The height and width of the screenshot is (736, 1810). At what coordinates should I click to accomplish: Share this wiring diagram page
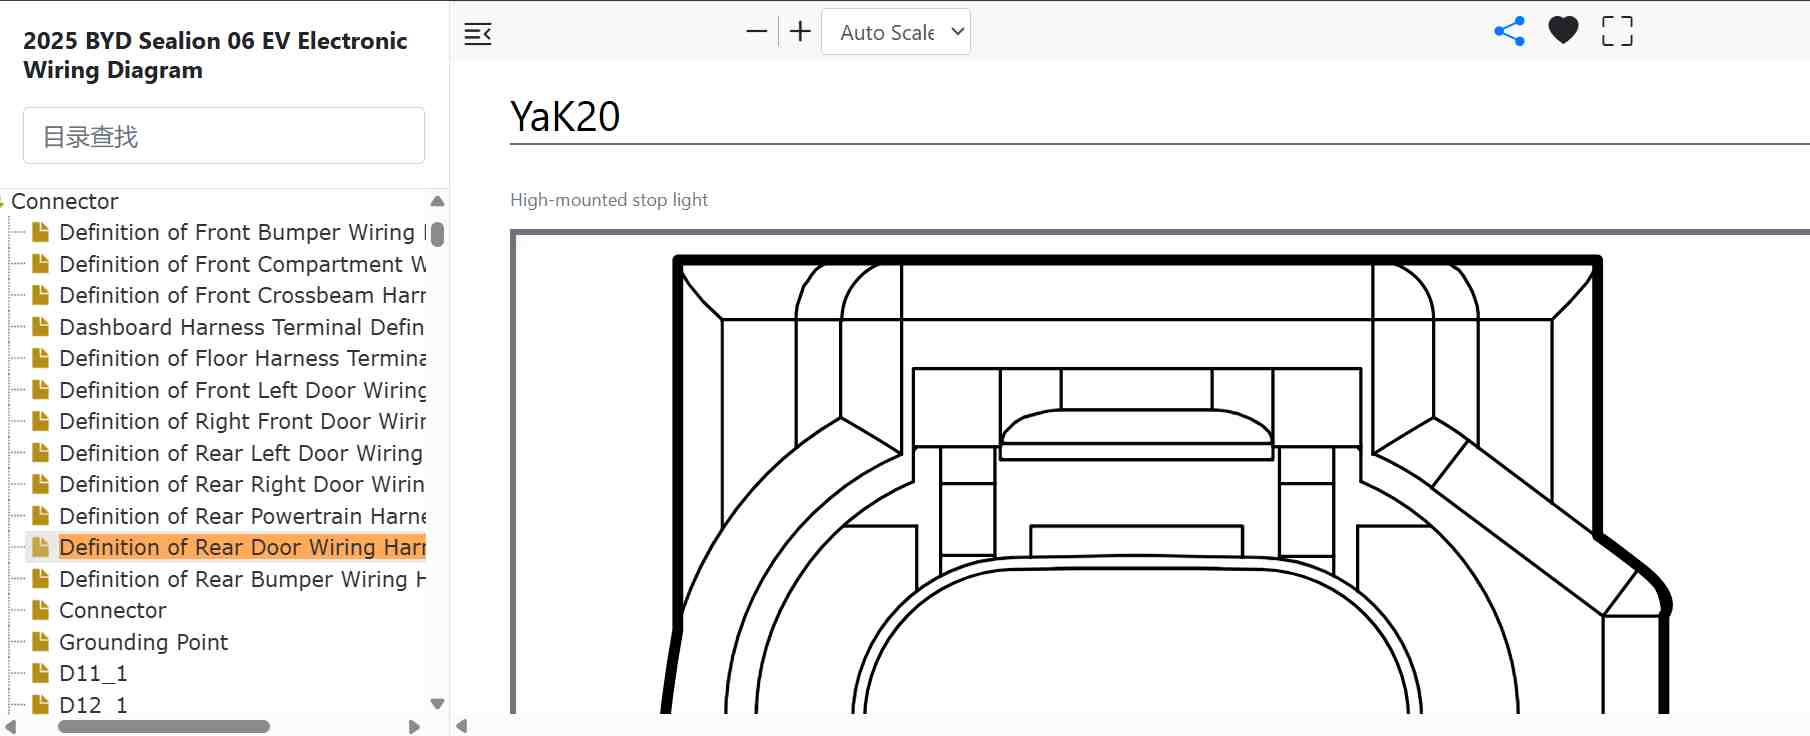pos(1509,31)
